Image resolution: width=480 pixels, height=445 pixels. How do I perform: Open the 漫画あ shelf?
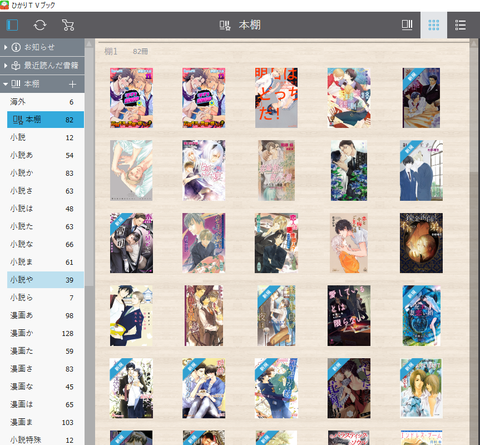coord(42,315)
